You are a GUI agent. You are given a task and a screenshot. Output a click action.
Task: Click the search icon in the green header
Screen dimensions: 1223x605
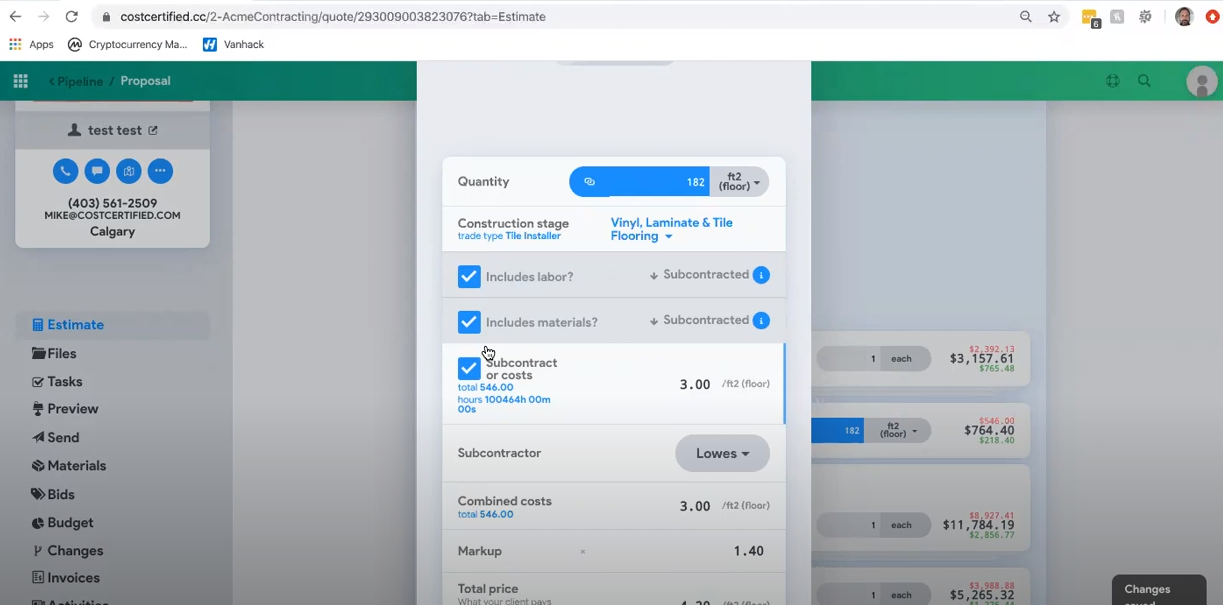click(1144, 81)
